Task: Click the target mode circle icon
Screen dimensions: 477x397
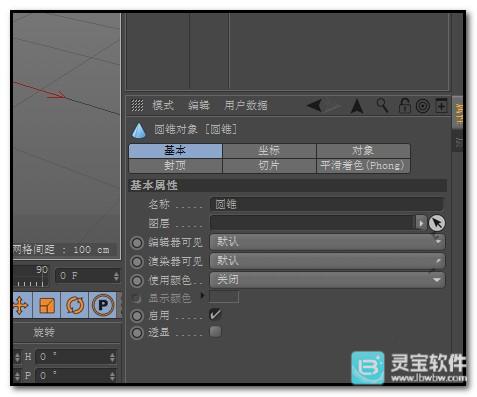Action: tap(423, 106)
